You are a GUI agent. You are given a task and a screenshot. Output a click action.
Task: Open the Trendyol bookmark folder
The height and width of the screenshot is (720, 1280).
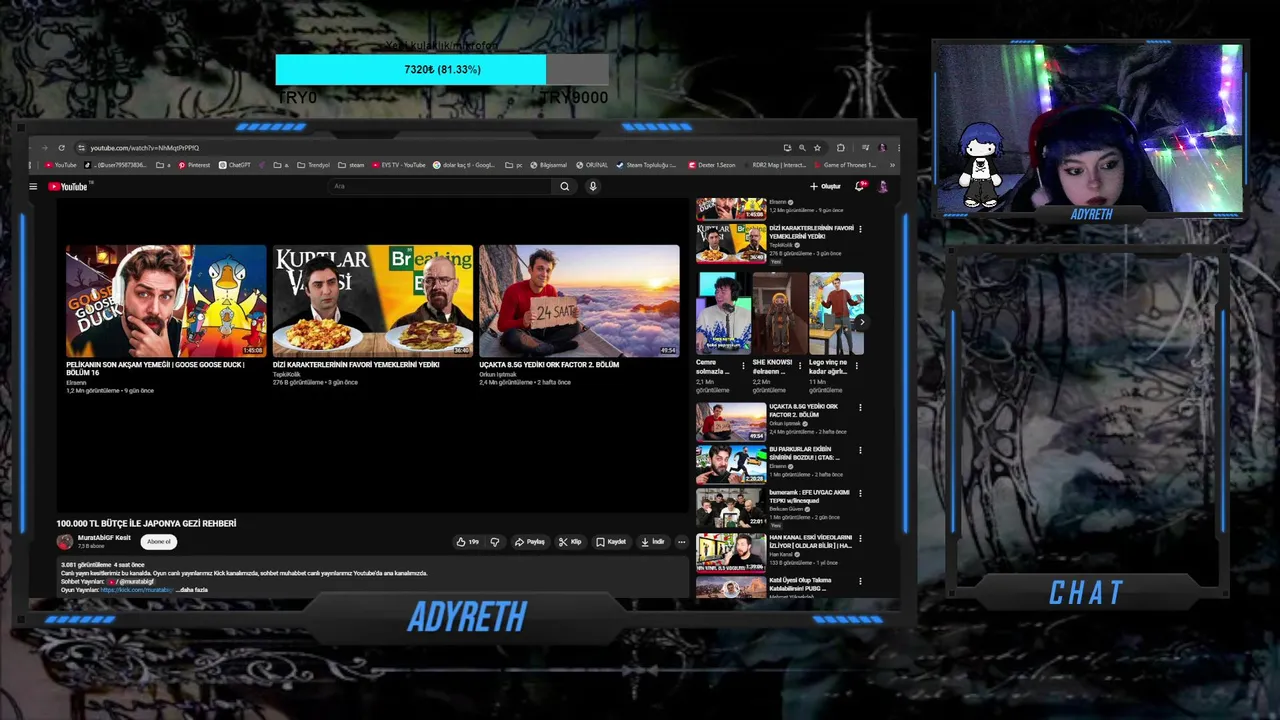(313, 165)
